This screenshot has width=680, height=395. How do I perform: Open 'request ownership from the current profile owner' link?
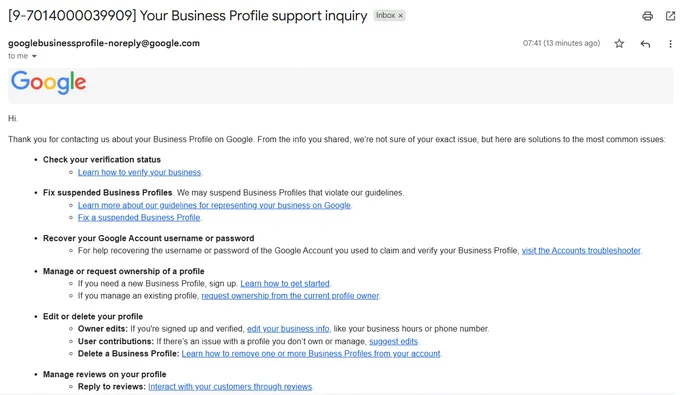click(290, 295)
